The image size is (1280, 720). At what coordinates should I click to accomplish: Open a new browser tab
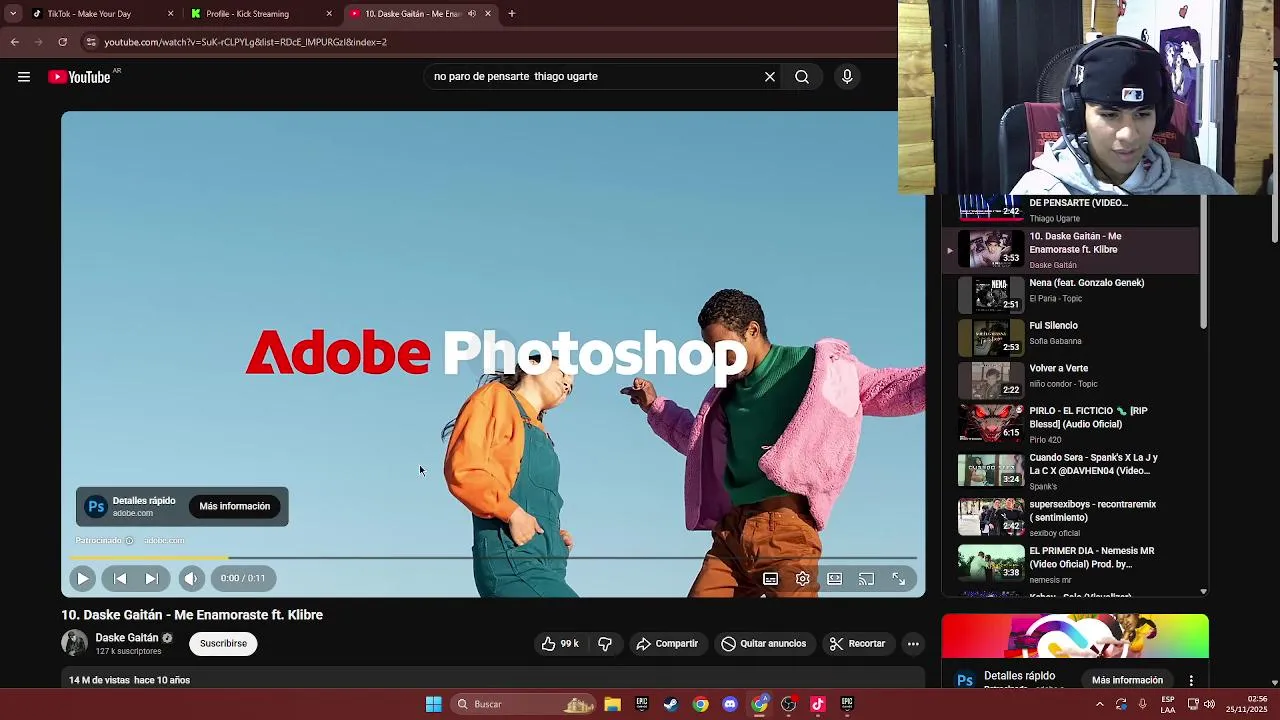(x=511, y=14)
